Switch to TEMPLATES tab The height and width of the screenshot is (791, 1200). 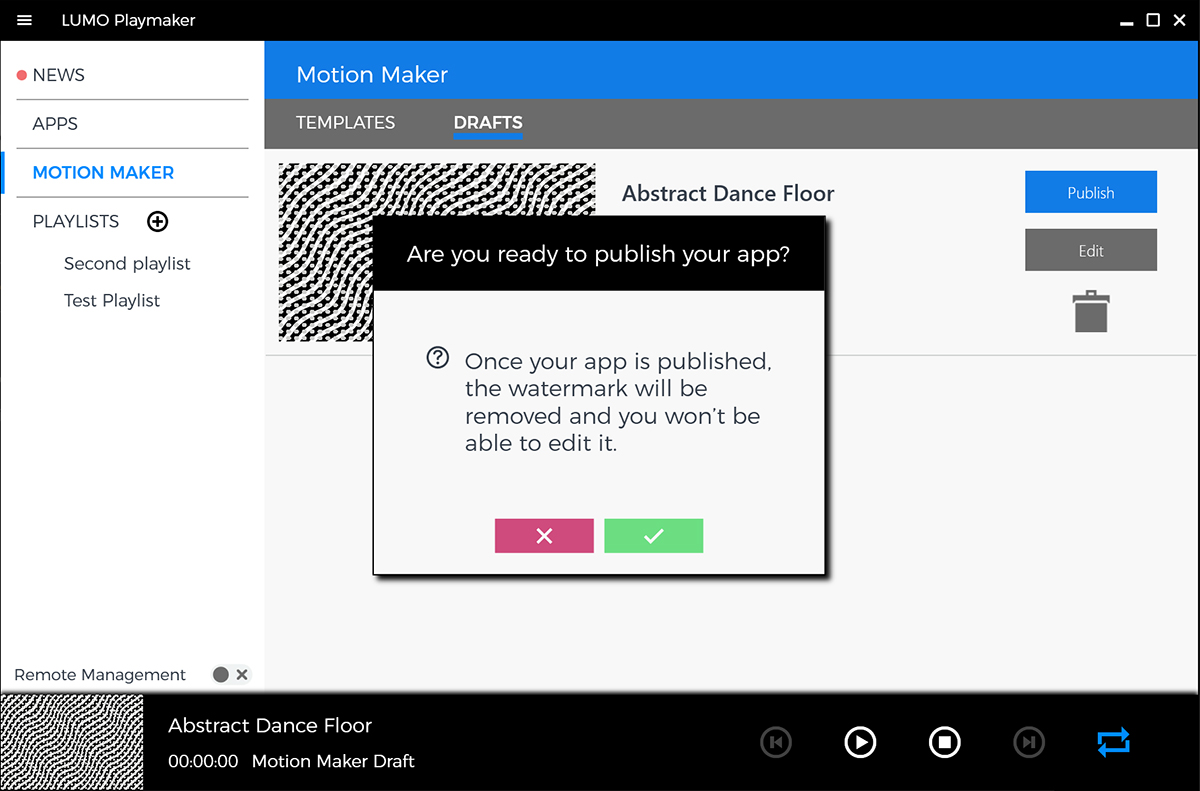coord(345,123)
